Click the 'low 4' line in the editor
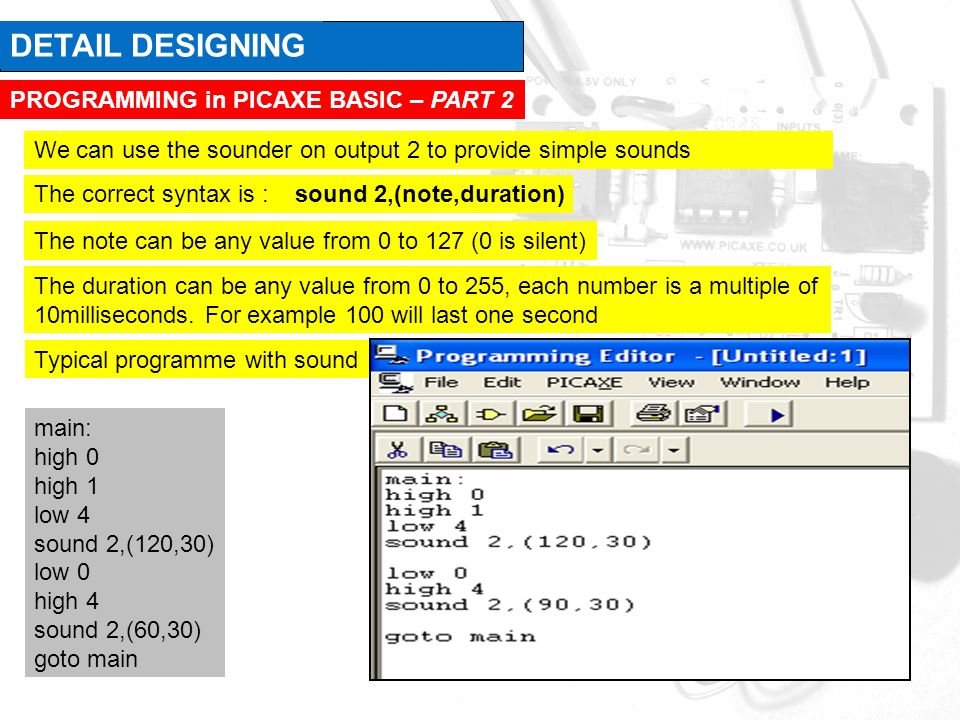 426,526
